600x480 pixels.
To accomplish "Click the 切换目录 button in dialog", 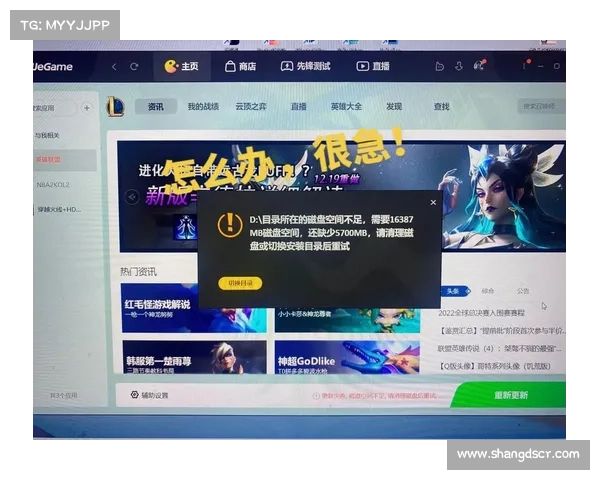I will pos(240,283).
